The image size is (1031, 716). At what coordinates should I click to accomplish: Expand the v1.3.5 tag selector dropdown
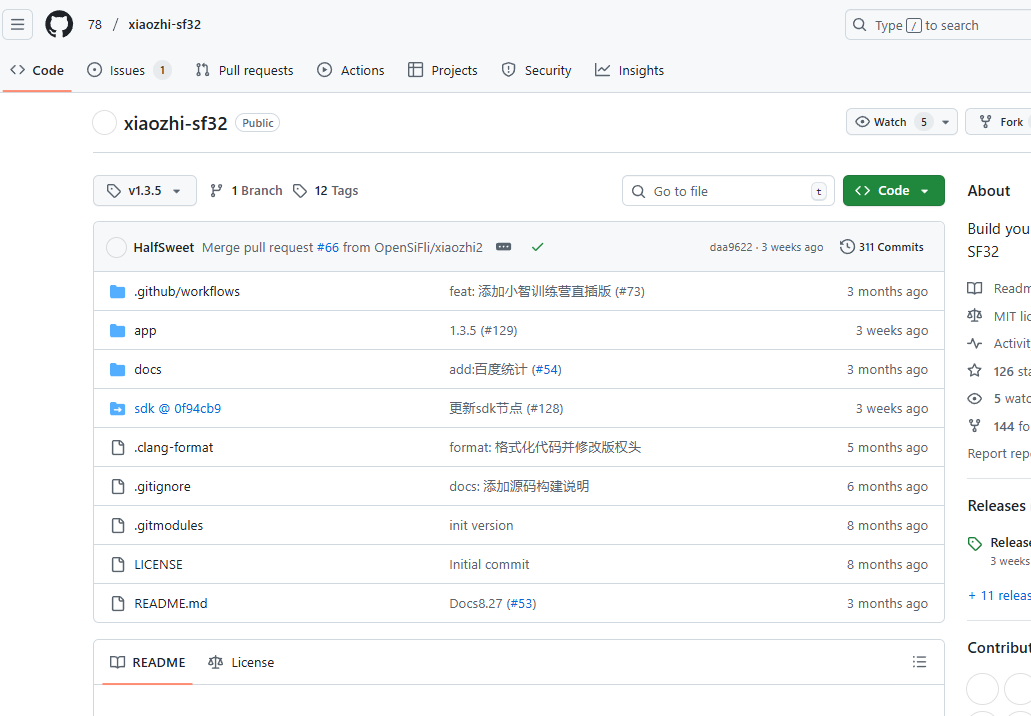145,191
